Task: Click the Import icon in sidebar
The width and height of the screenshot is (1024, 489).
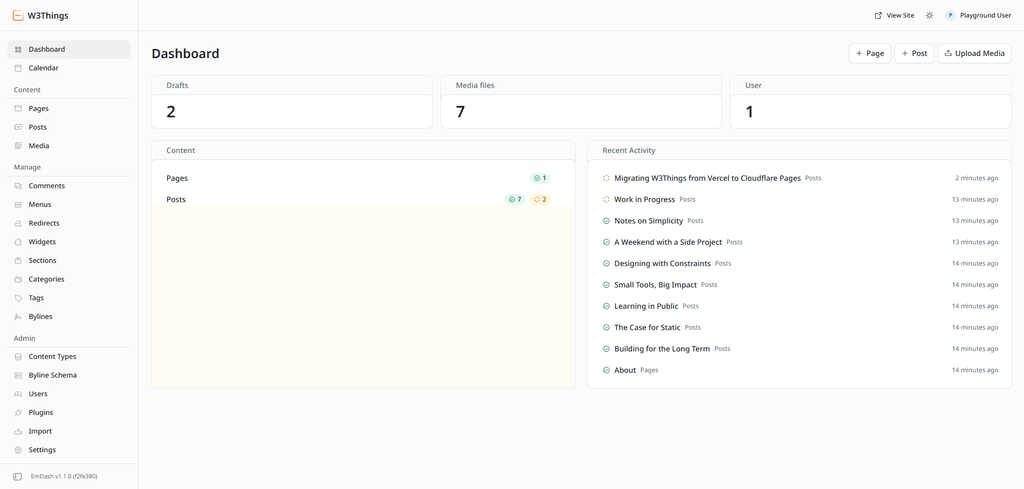Action: [x=18, y=432]
